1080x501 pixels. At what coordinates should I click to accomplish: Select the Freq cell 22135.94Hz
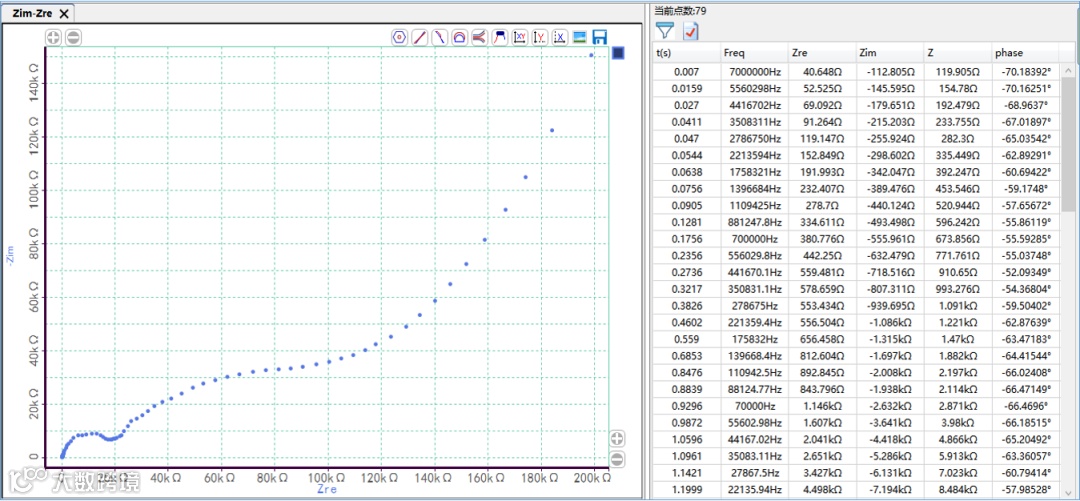coord(753,489)
